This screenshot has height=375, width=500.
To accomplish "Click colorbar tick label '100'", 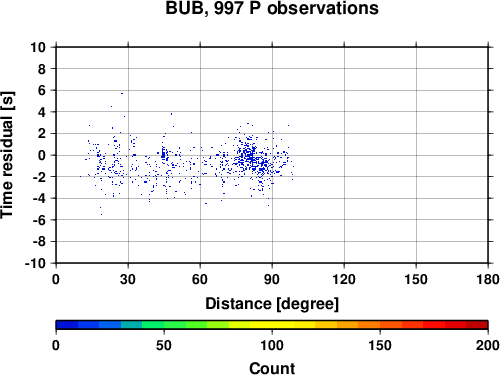I will click(272, 345).
